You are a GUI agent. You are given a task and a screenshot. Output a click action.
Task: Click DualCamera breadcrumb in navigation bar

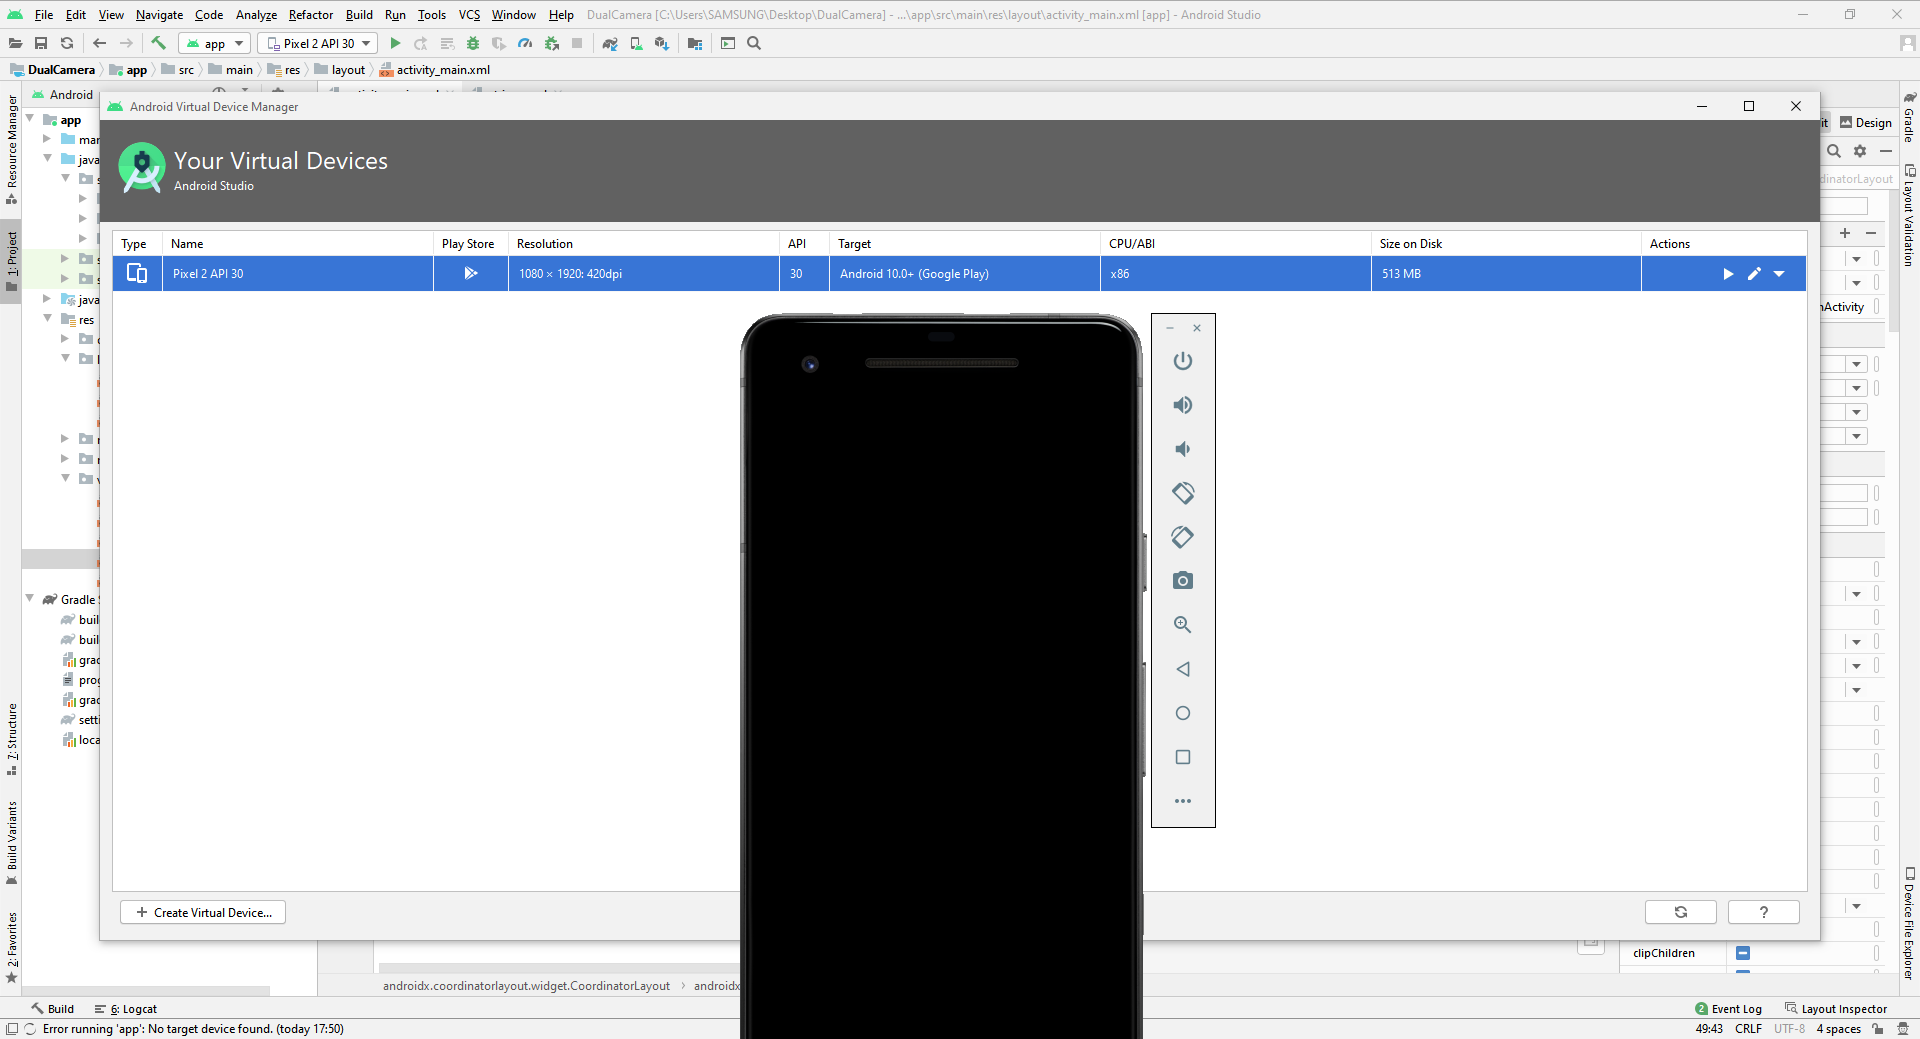pyautogui.click(x=52, y=70)
